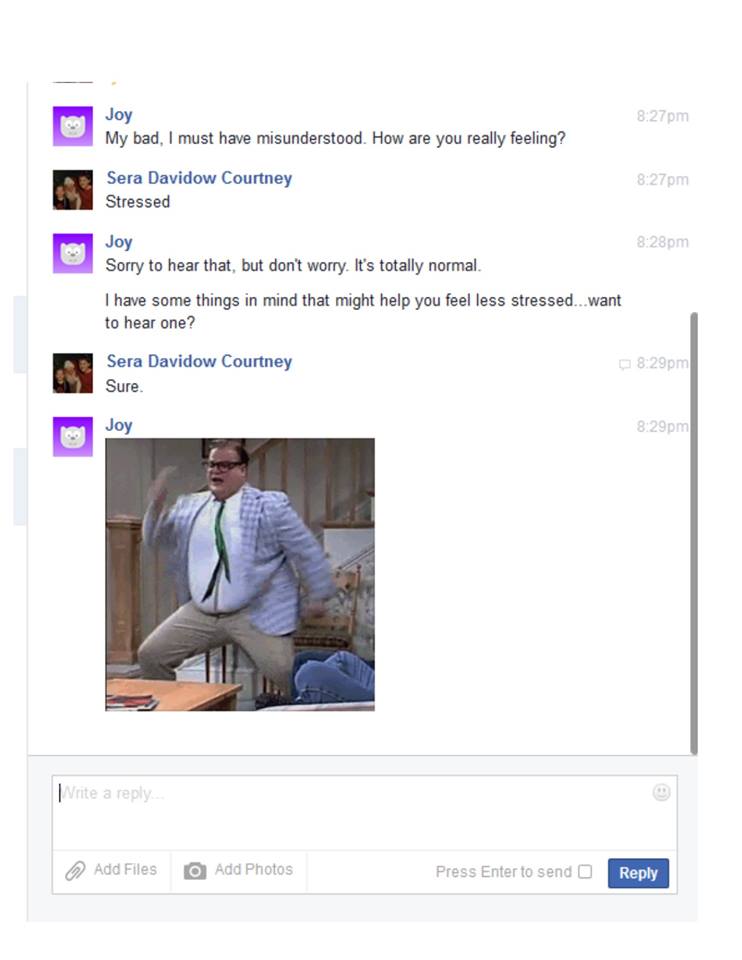Viewport: 742px width, 960px height.
Task: Enable the Press Enter to send checkbox
Action: (585, 871)
